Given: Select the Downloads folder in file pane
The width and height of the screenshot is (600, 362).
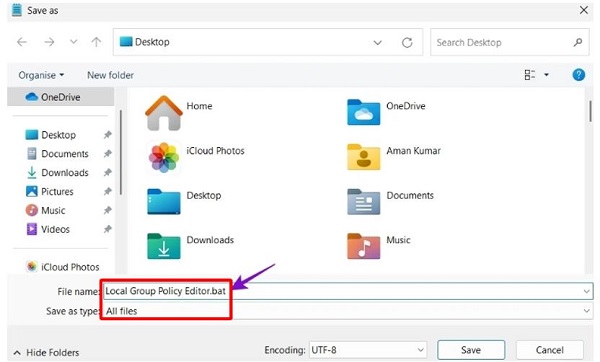Looking at the screenshot, I should click(190, 246).
